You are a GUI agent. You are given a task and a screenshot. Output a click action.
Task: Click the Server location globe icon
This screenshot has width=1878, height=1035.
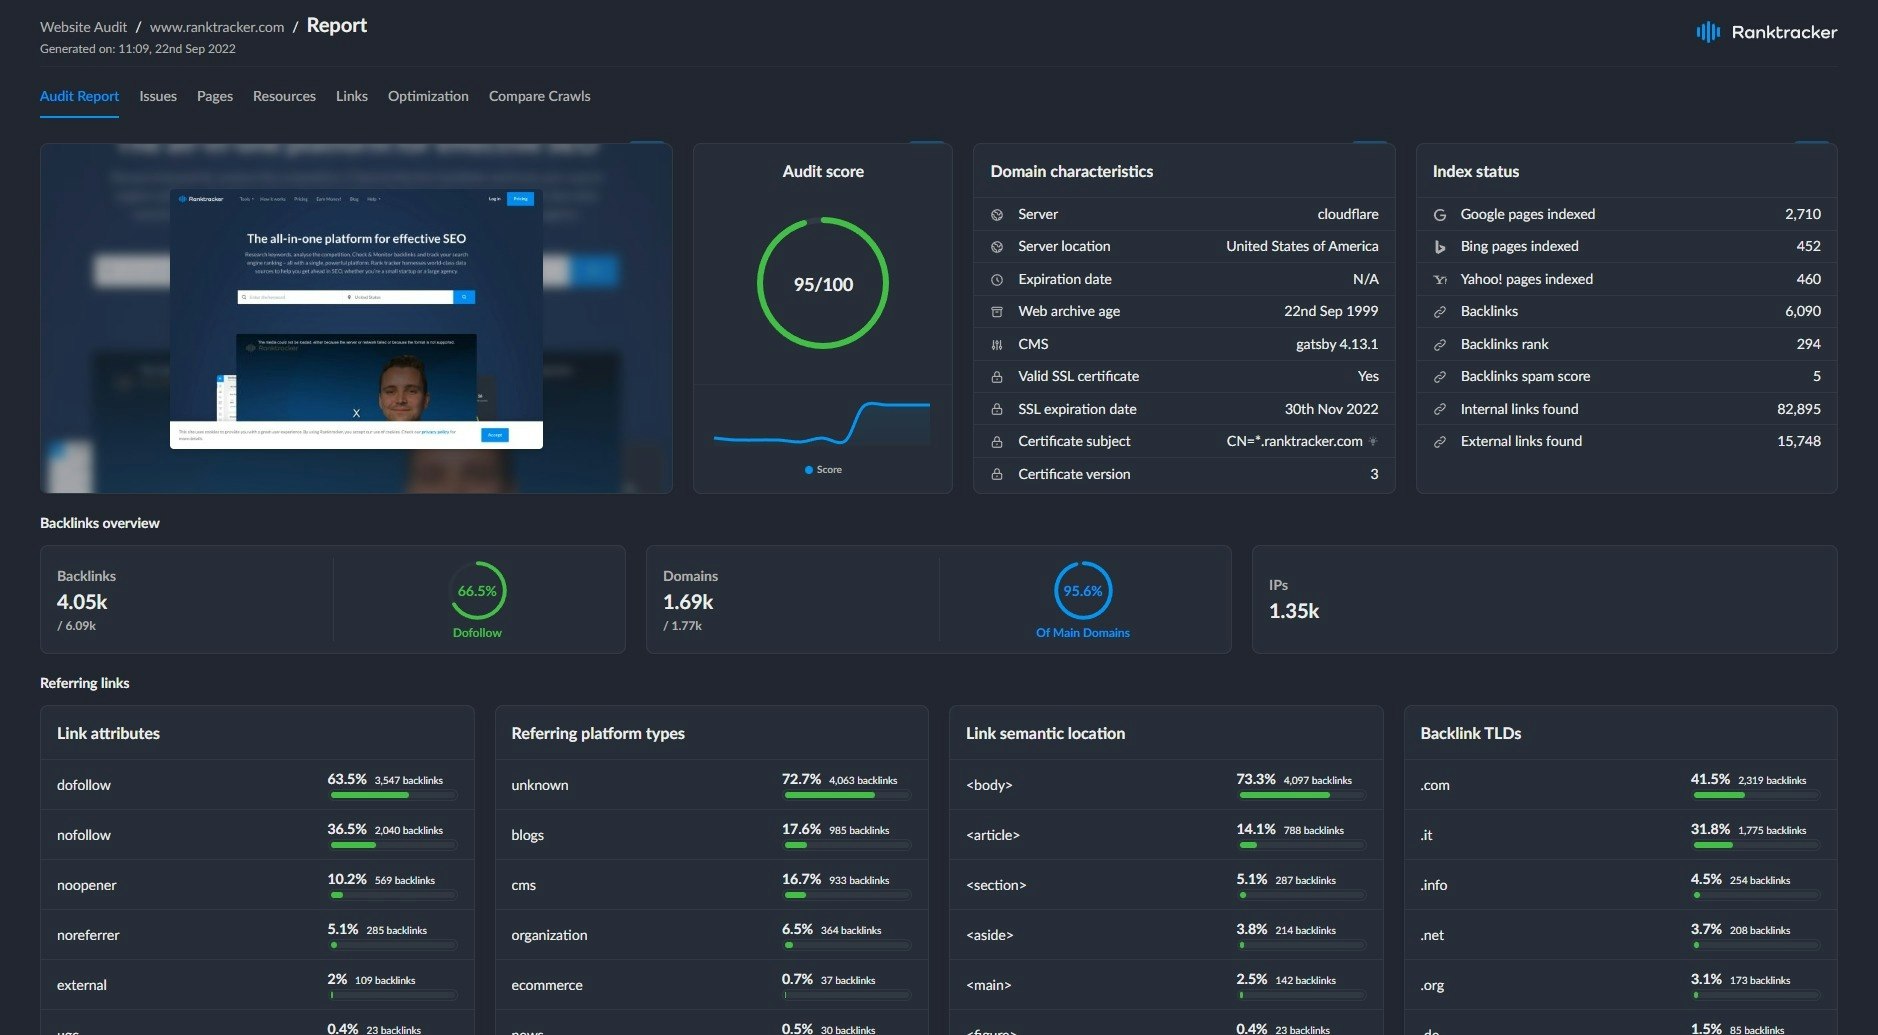(x=997, y=247)
